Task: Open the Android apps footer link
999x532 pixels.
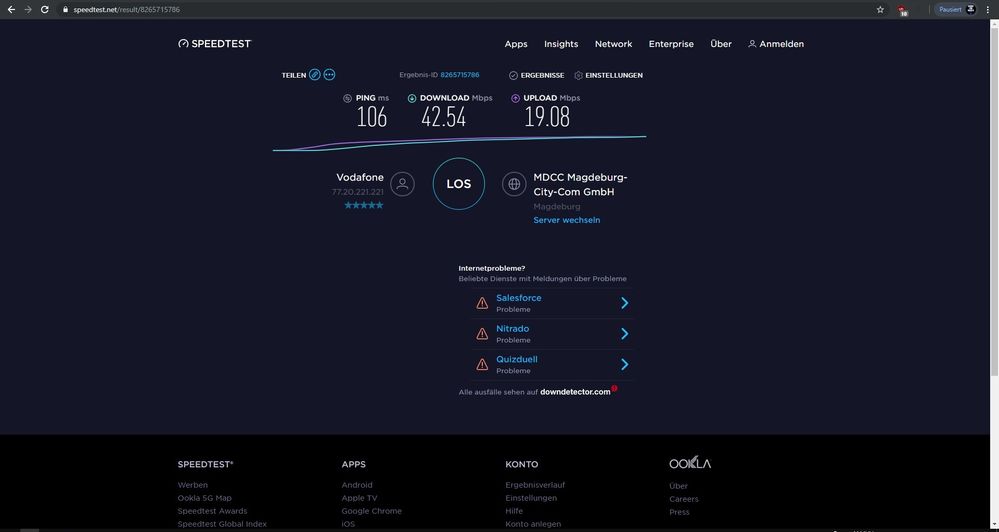Action: [357, 485]
